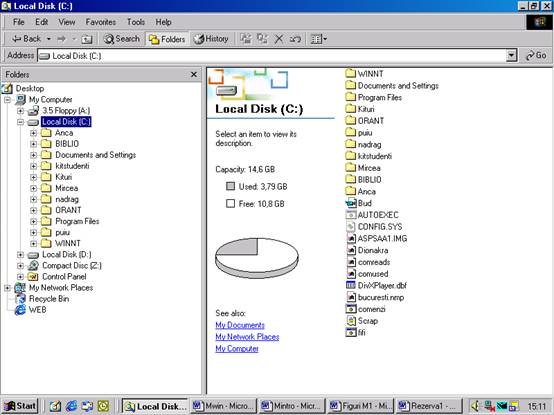Select the AUTOEXEC file icon
The width and height of the screenshot is (554, 415).
pyautogui.click(x=351, y=215)
